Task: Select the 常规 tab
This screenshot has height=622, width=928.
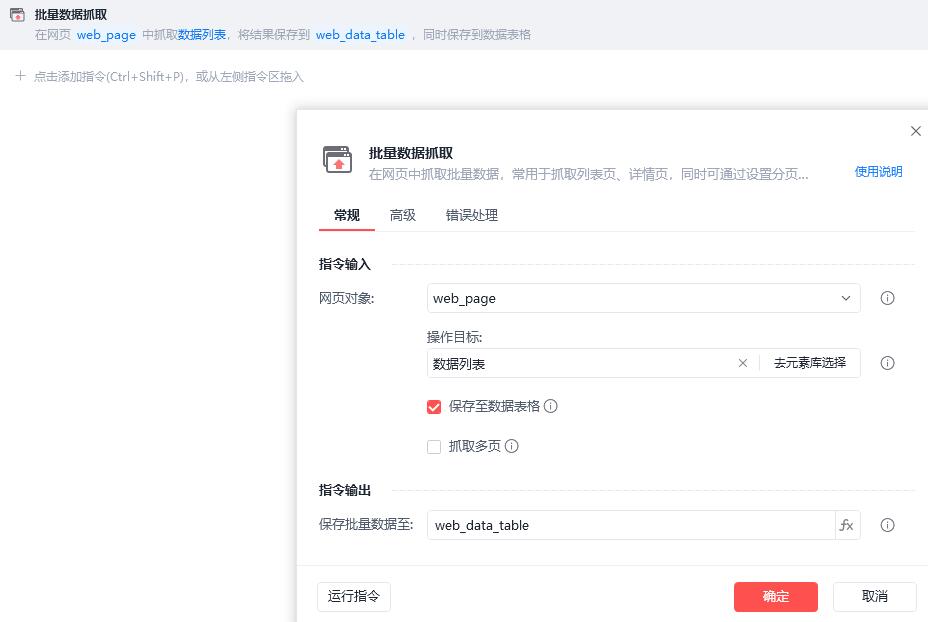Action: [347, 215]
